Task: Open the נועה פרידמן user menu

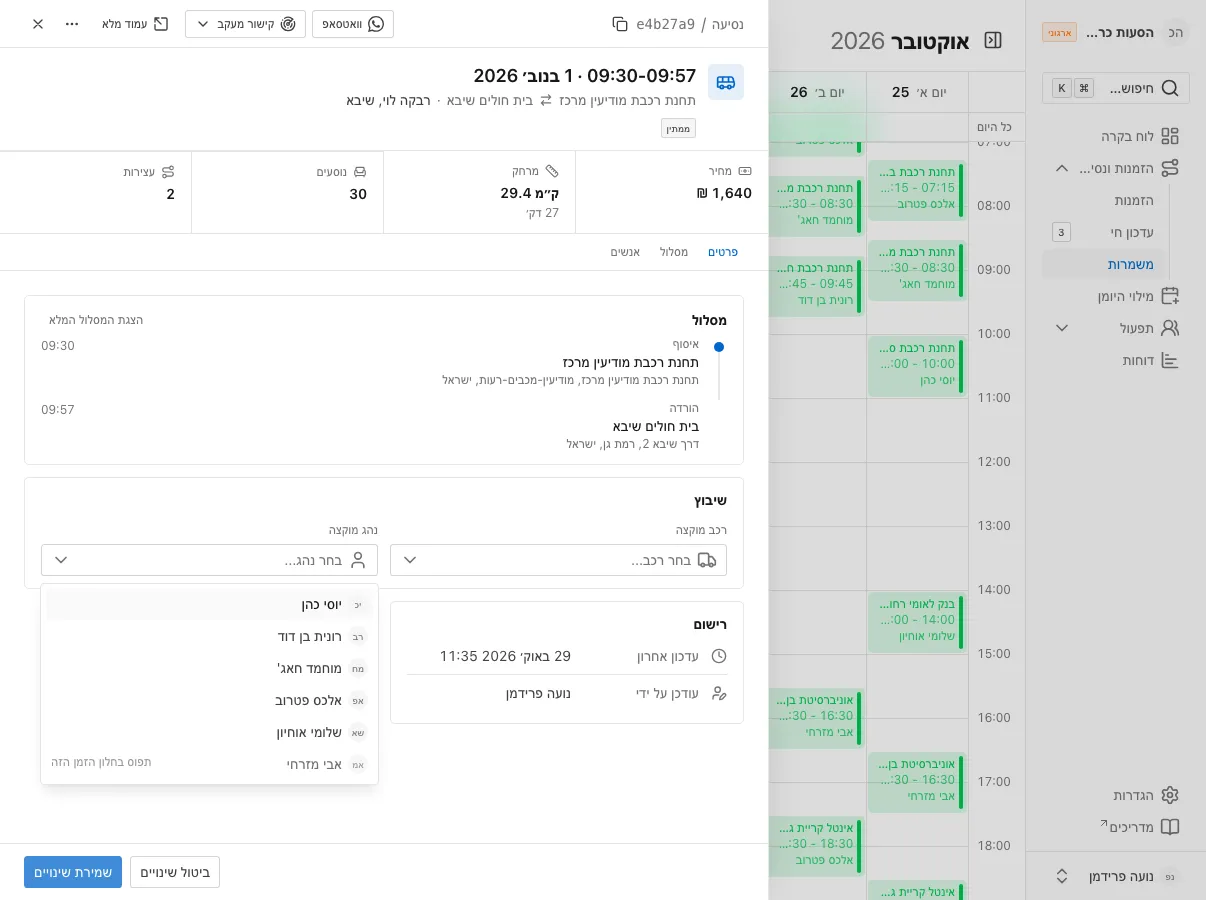Action: coord(1115,876)
